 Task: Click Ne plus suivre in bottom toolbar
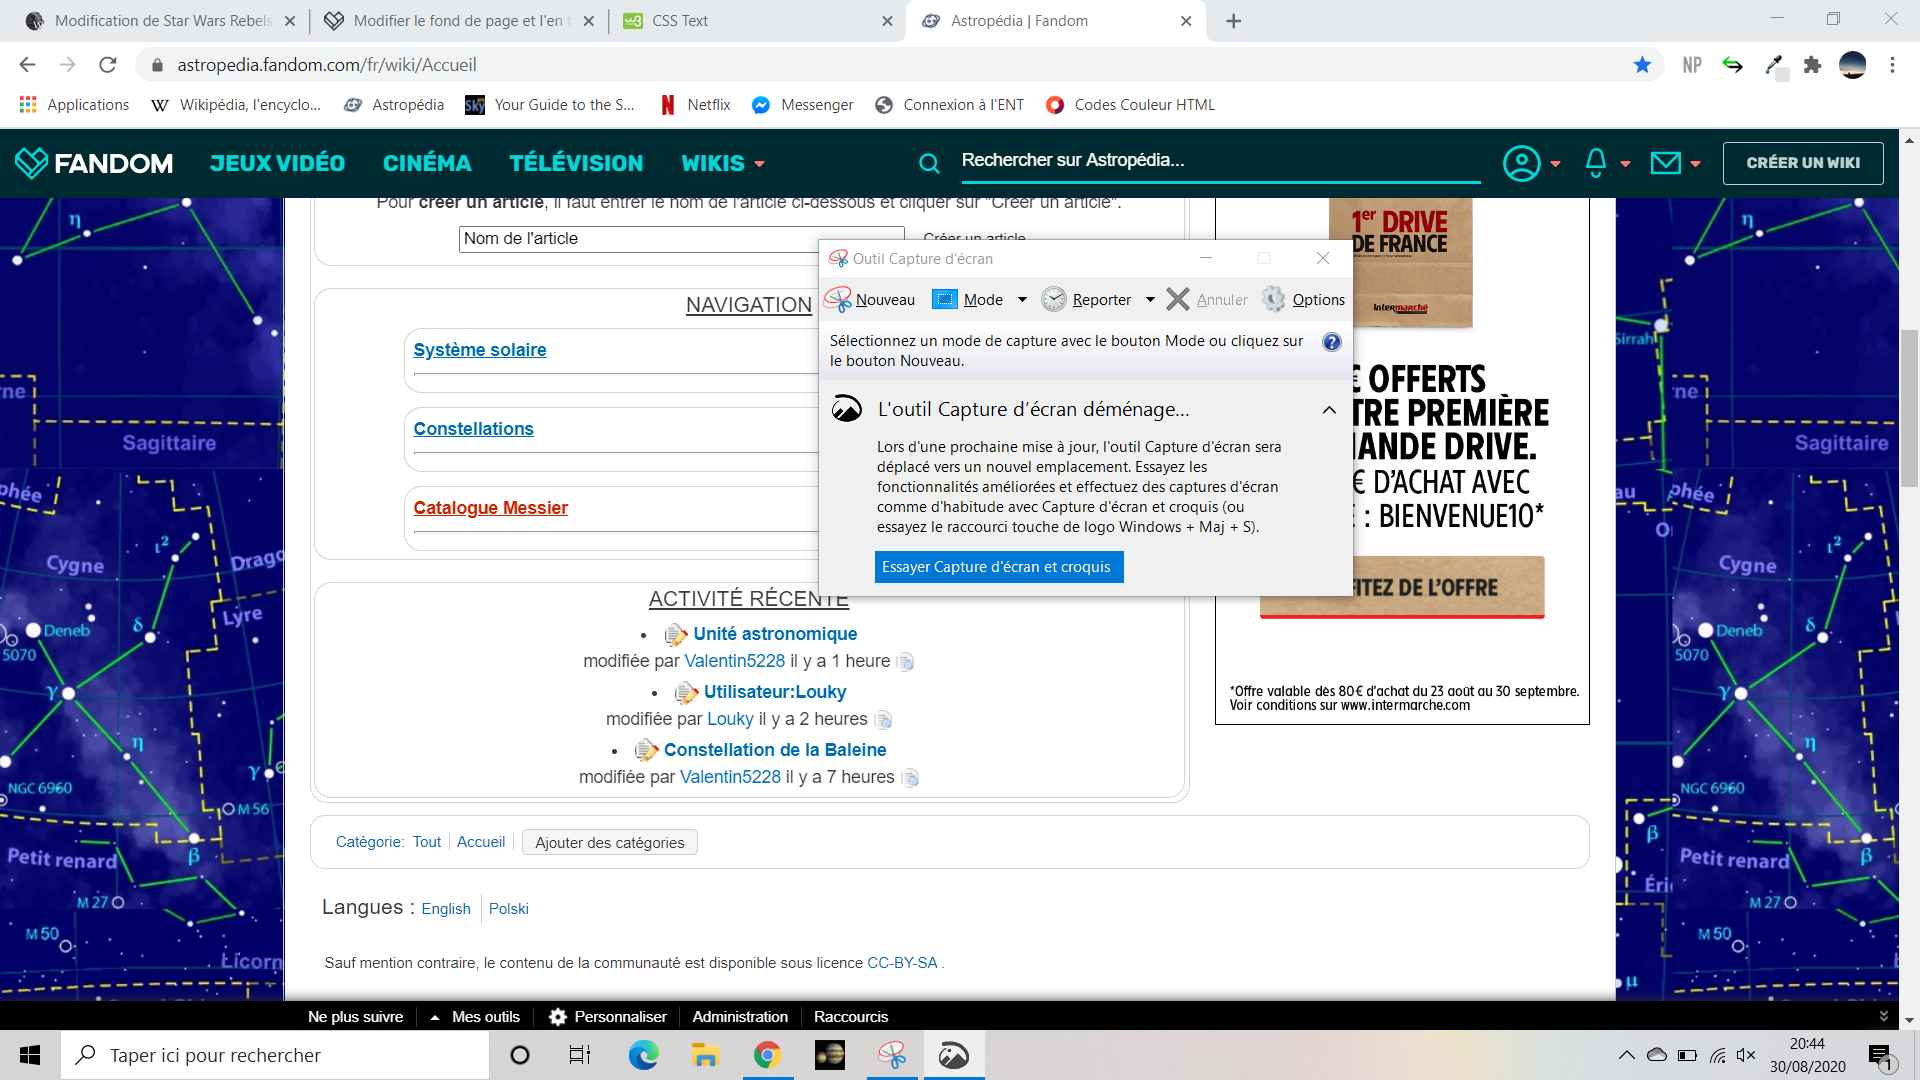click(x=355, y=1016)
